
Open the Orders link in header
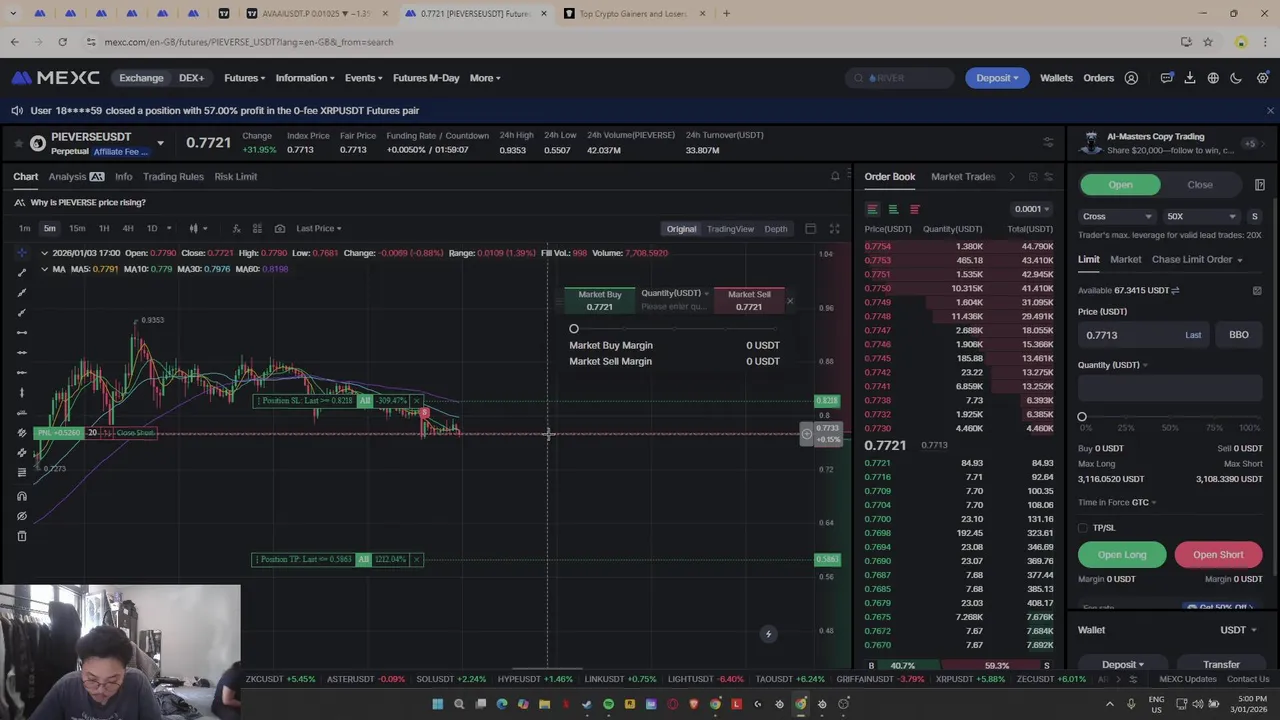pos(1098,78)
